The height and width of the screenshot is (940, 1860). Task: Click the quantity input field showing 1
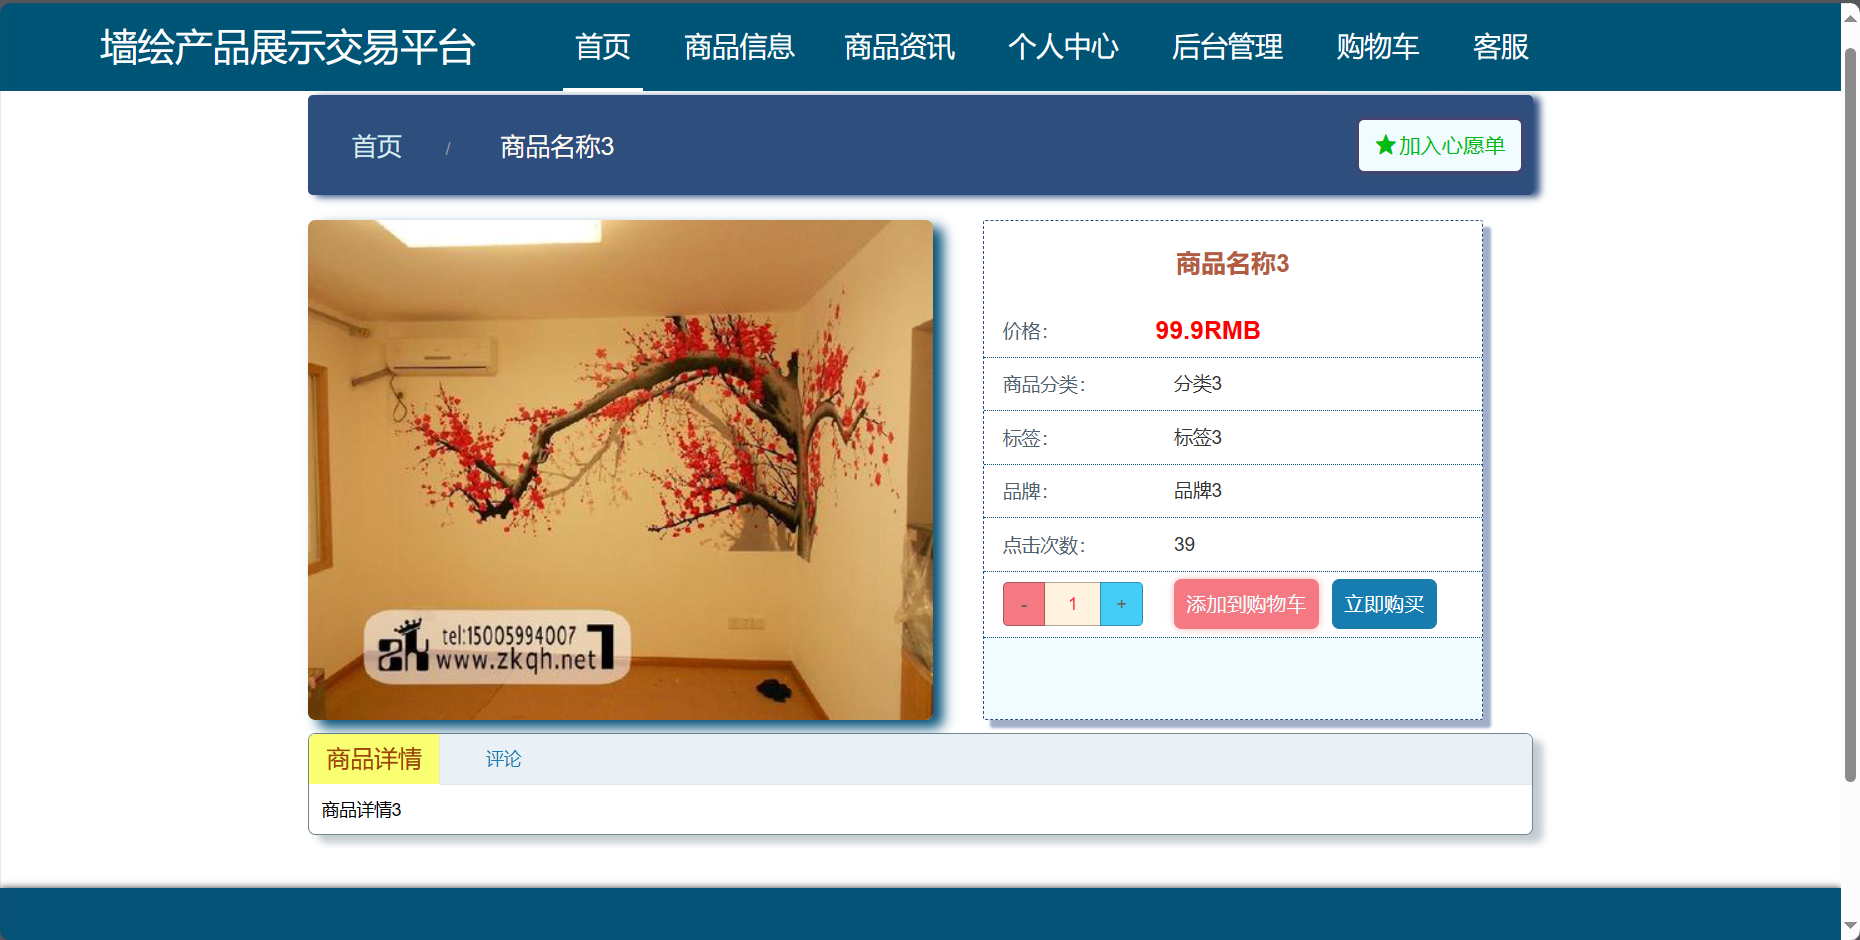point(1072,604)
